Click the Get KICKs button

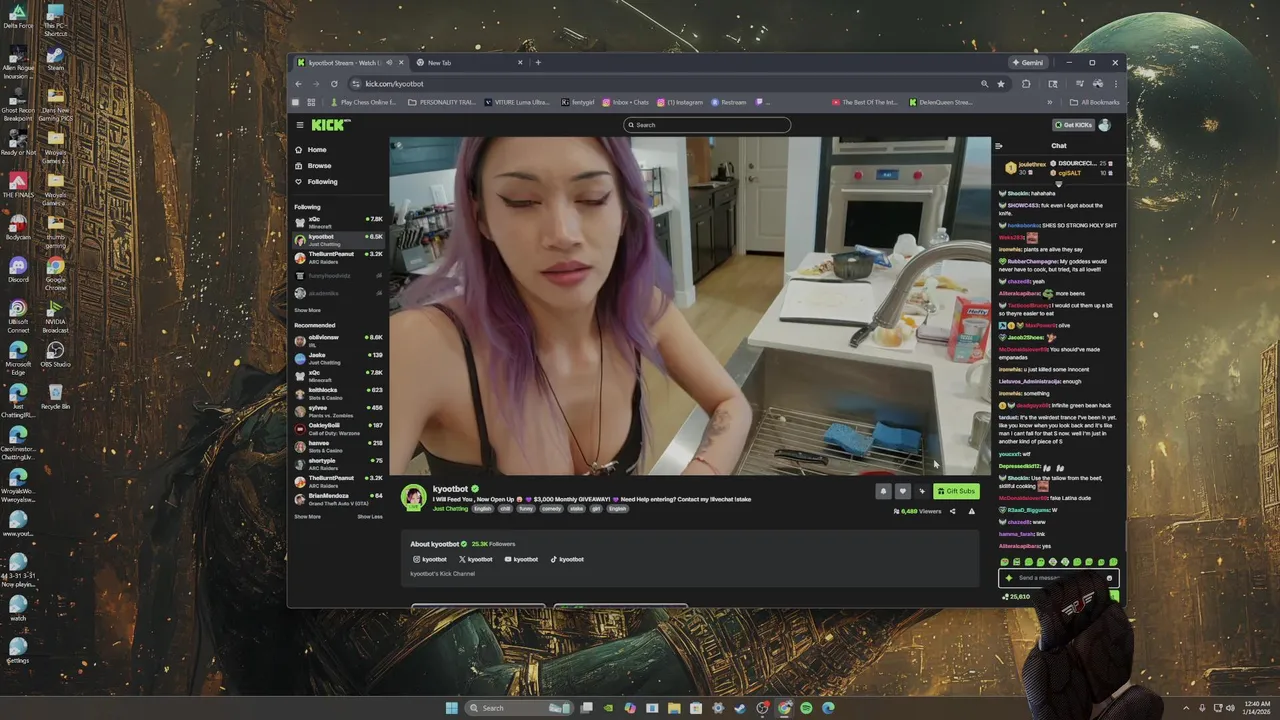(1072, 125)
